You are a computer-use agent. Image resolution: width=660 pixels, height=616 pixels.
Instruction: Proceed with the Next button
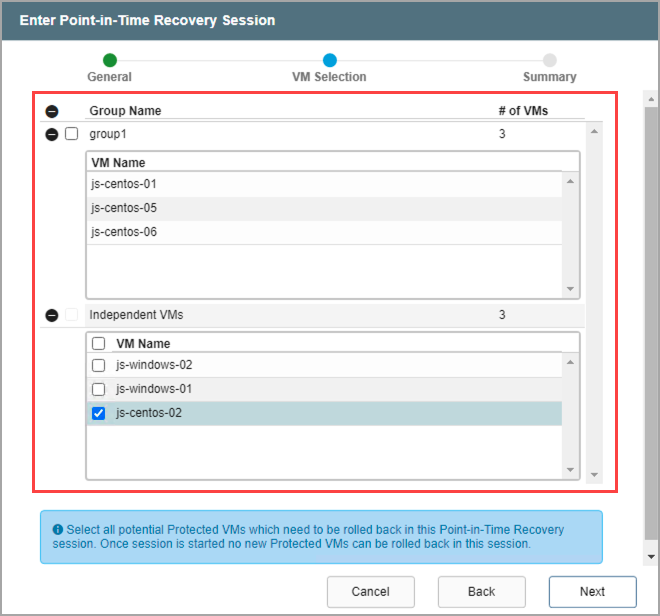point(592,591)
